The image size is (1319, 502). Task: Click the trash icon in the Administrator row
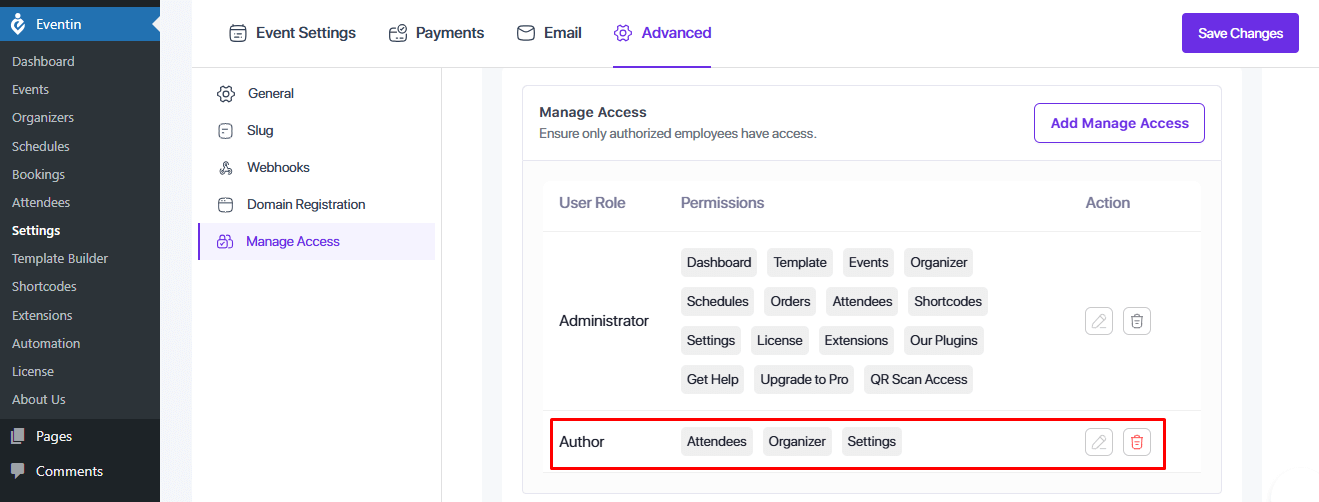point(1137,321)
